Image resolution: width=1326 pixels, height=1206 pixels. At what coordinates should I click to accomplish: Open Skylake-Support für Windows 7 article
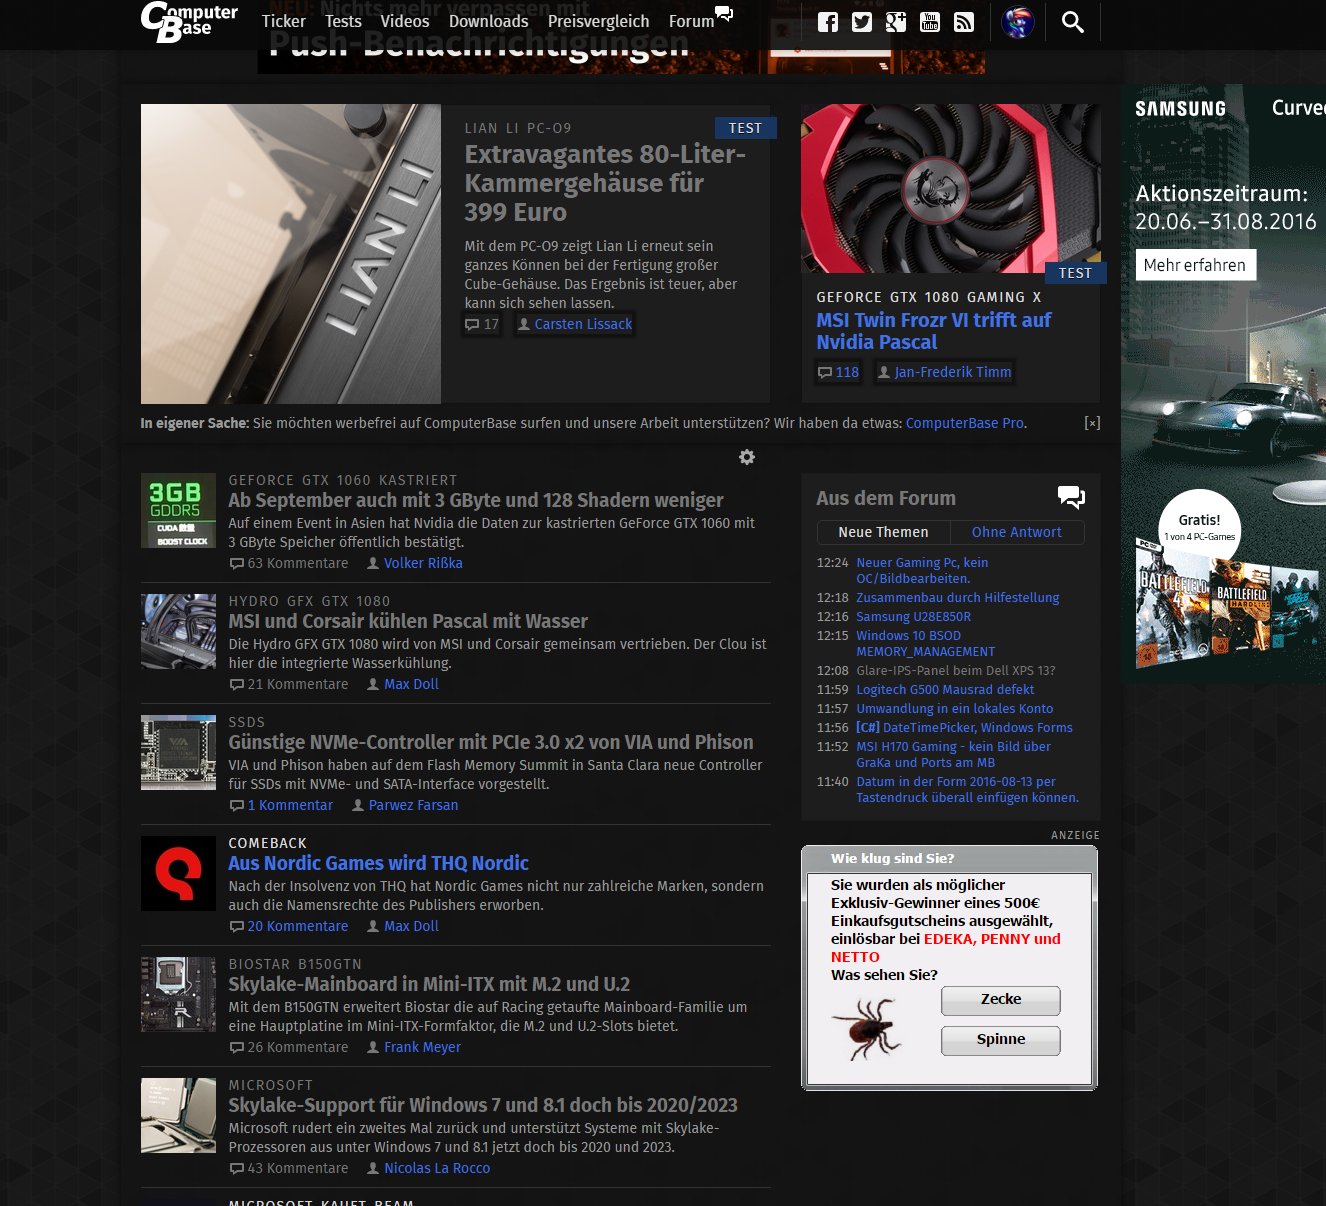point(483,1105)
